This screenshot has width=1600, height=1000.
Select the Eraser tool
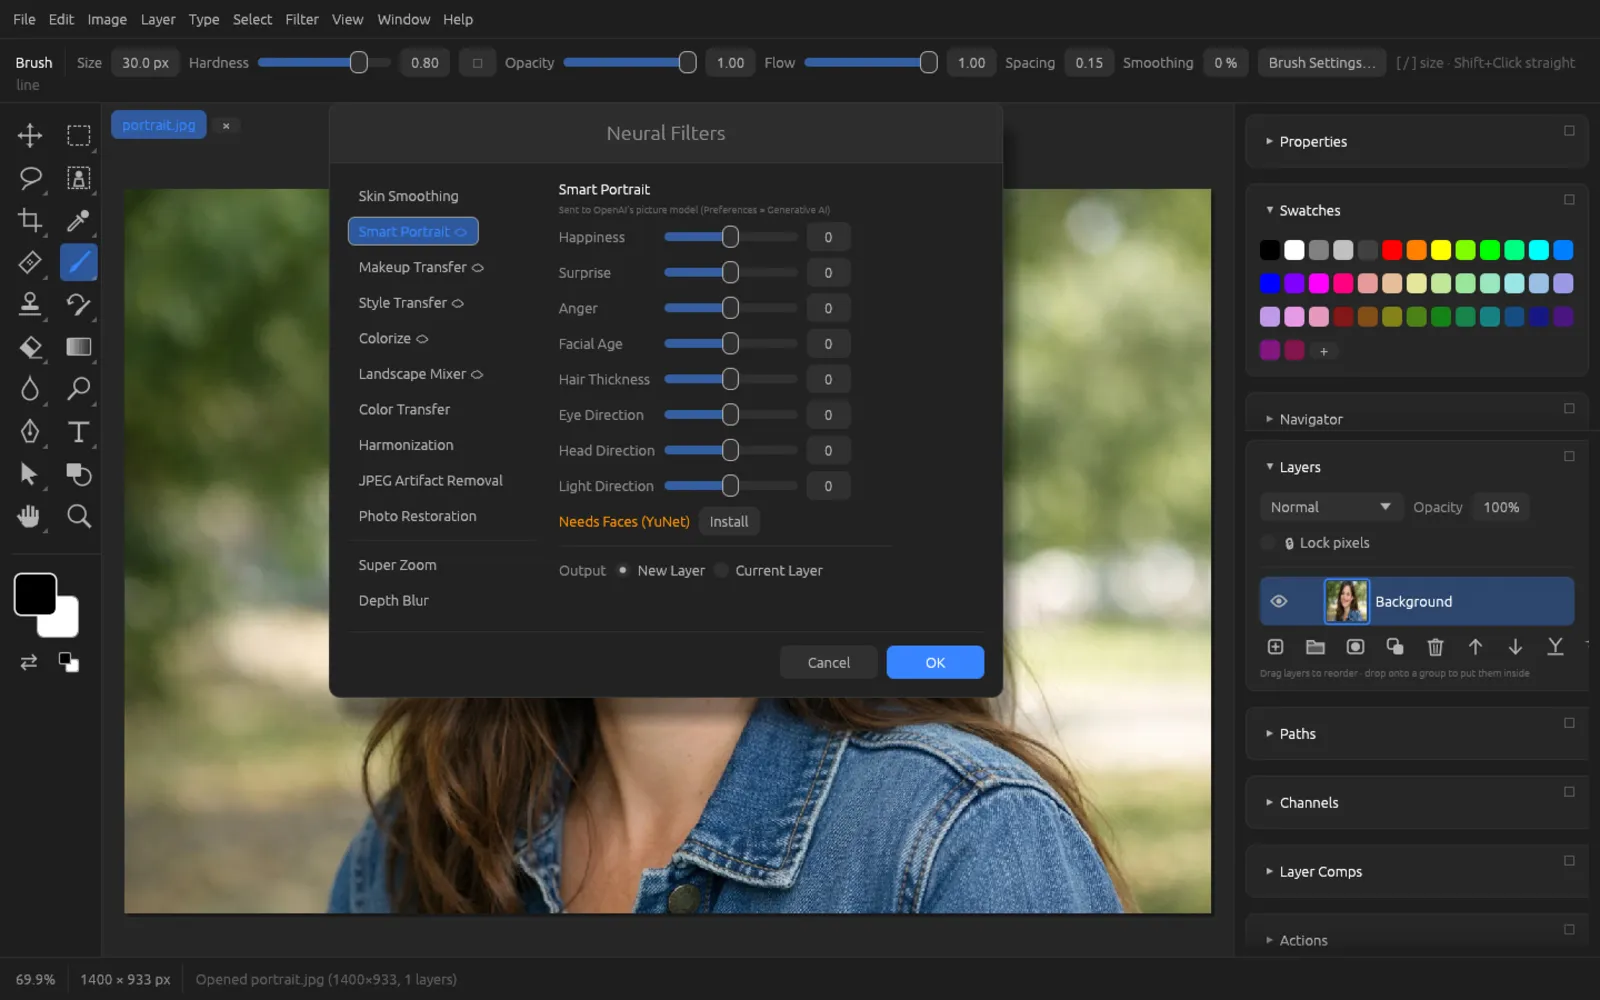click(x=30, y=347)
